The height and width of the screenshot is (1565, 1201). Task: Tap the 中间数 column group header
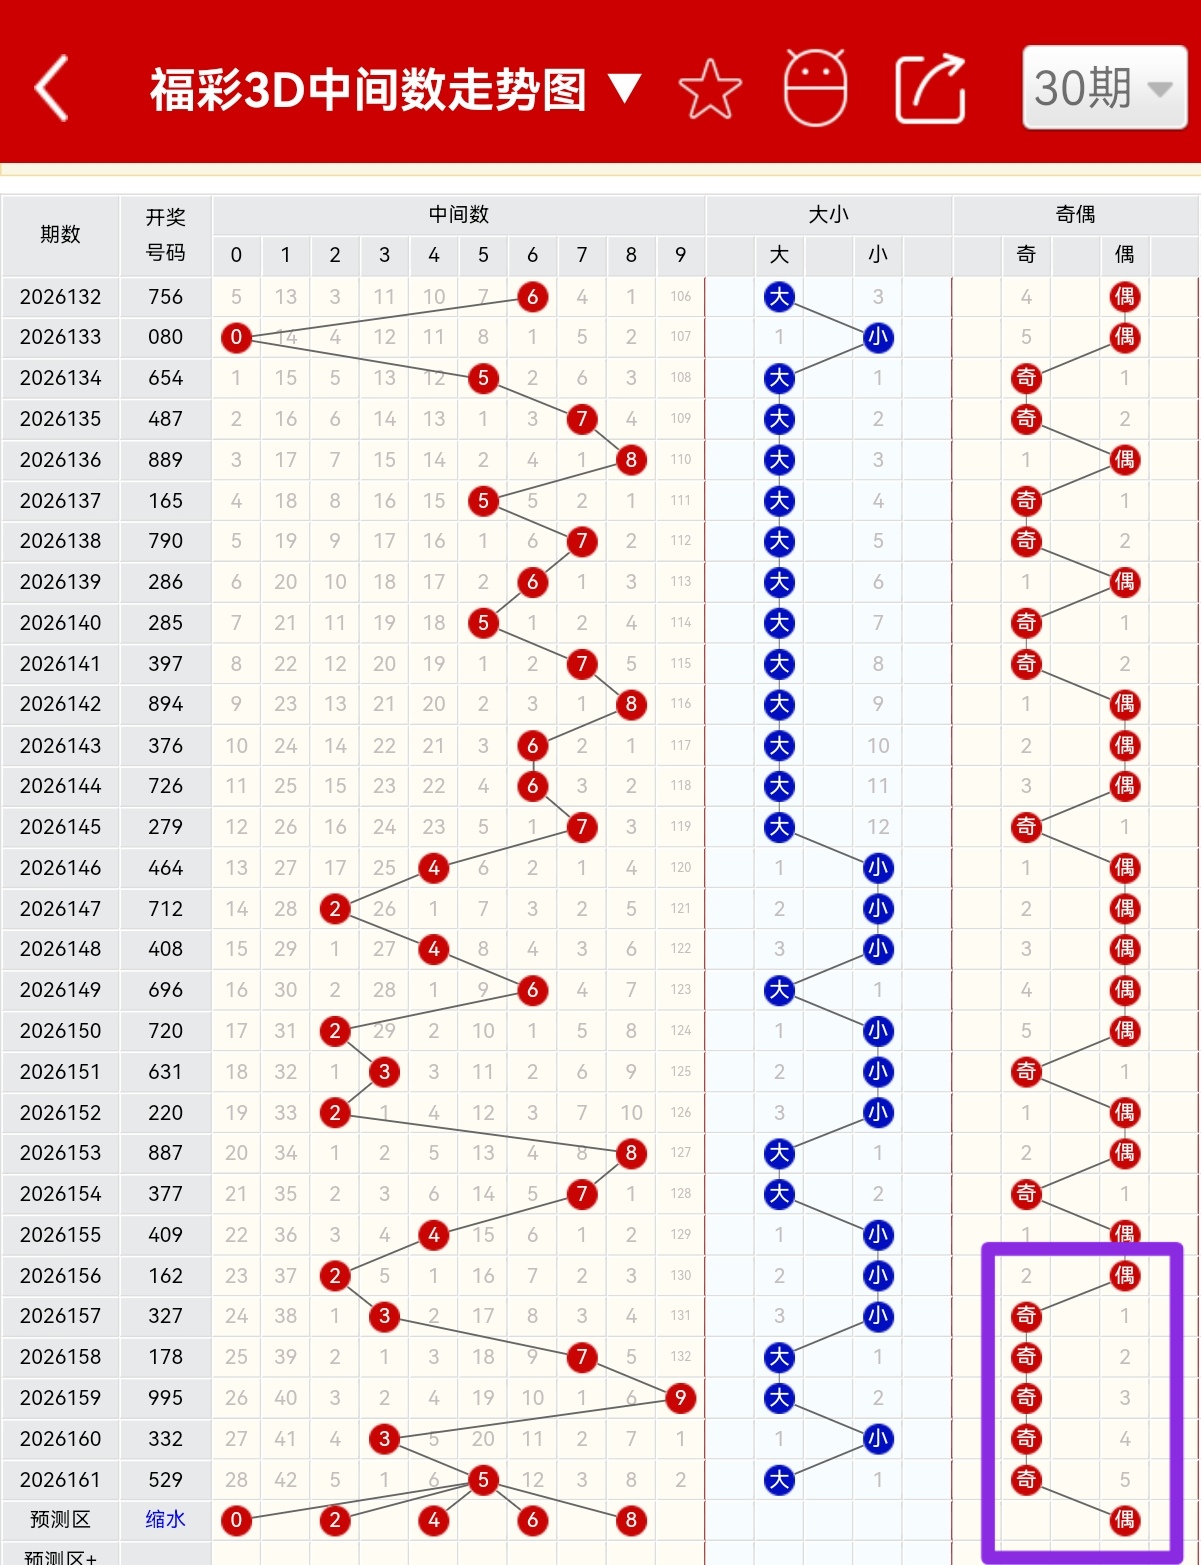(459, 214)
